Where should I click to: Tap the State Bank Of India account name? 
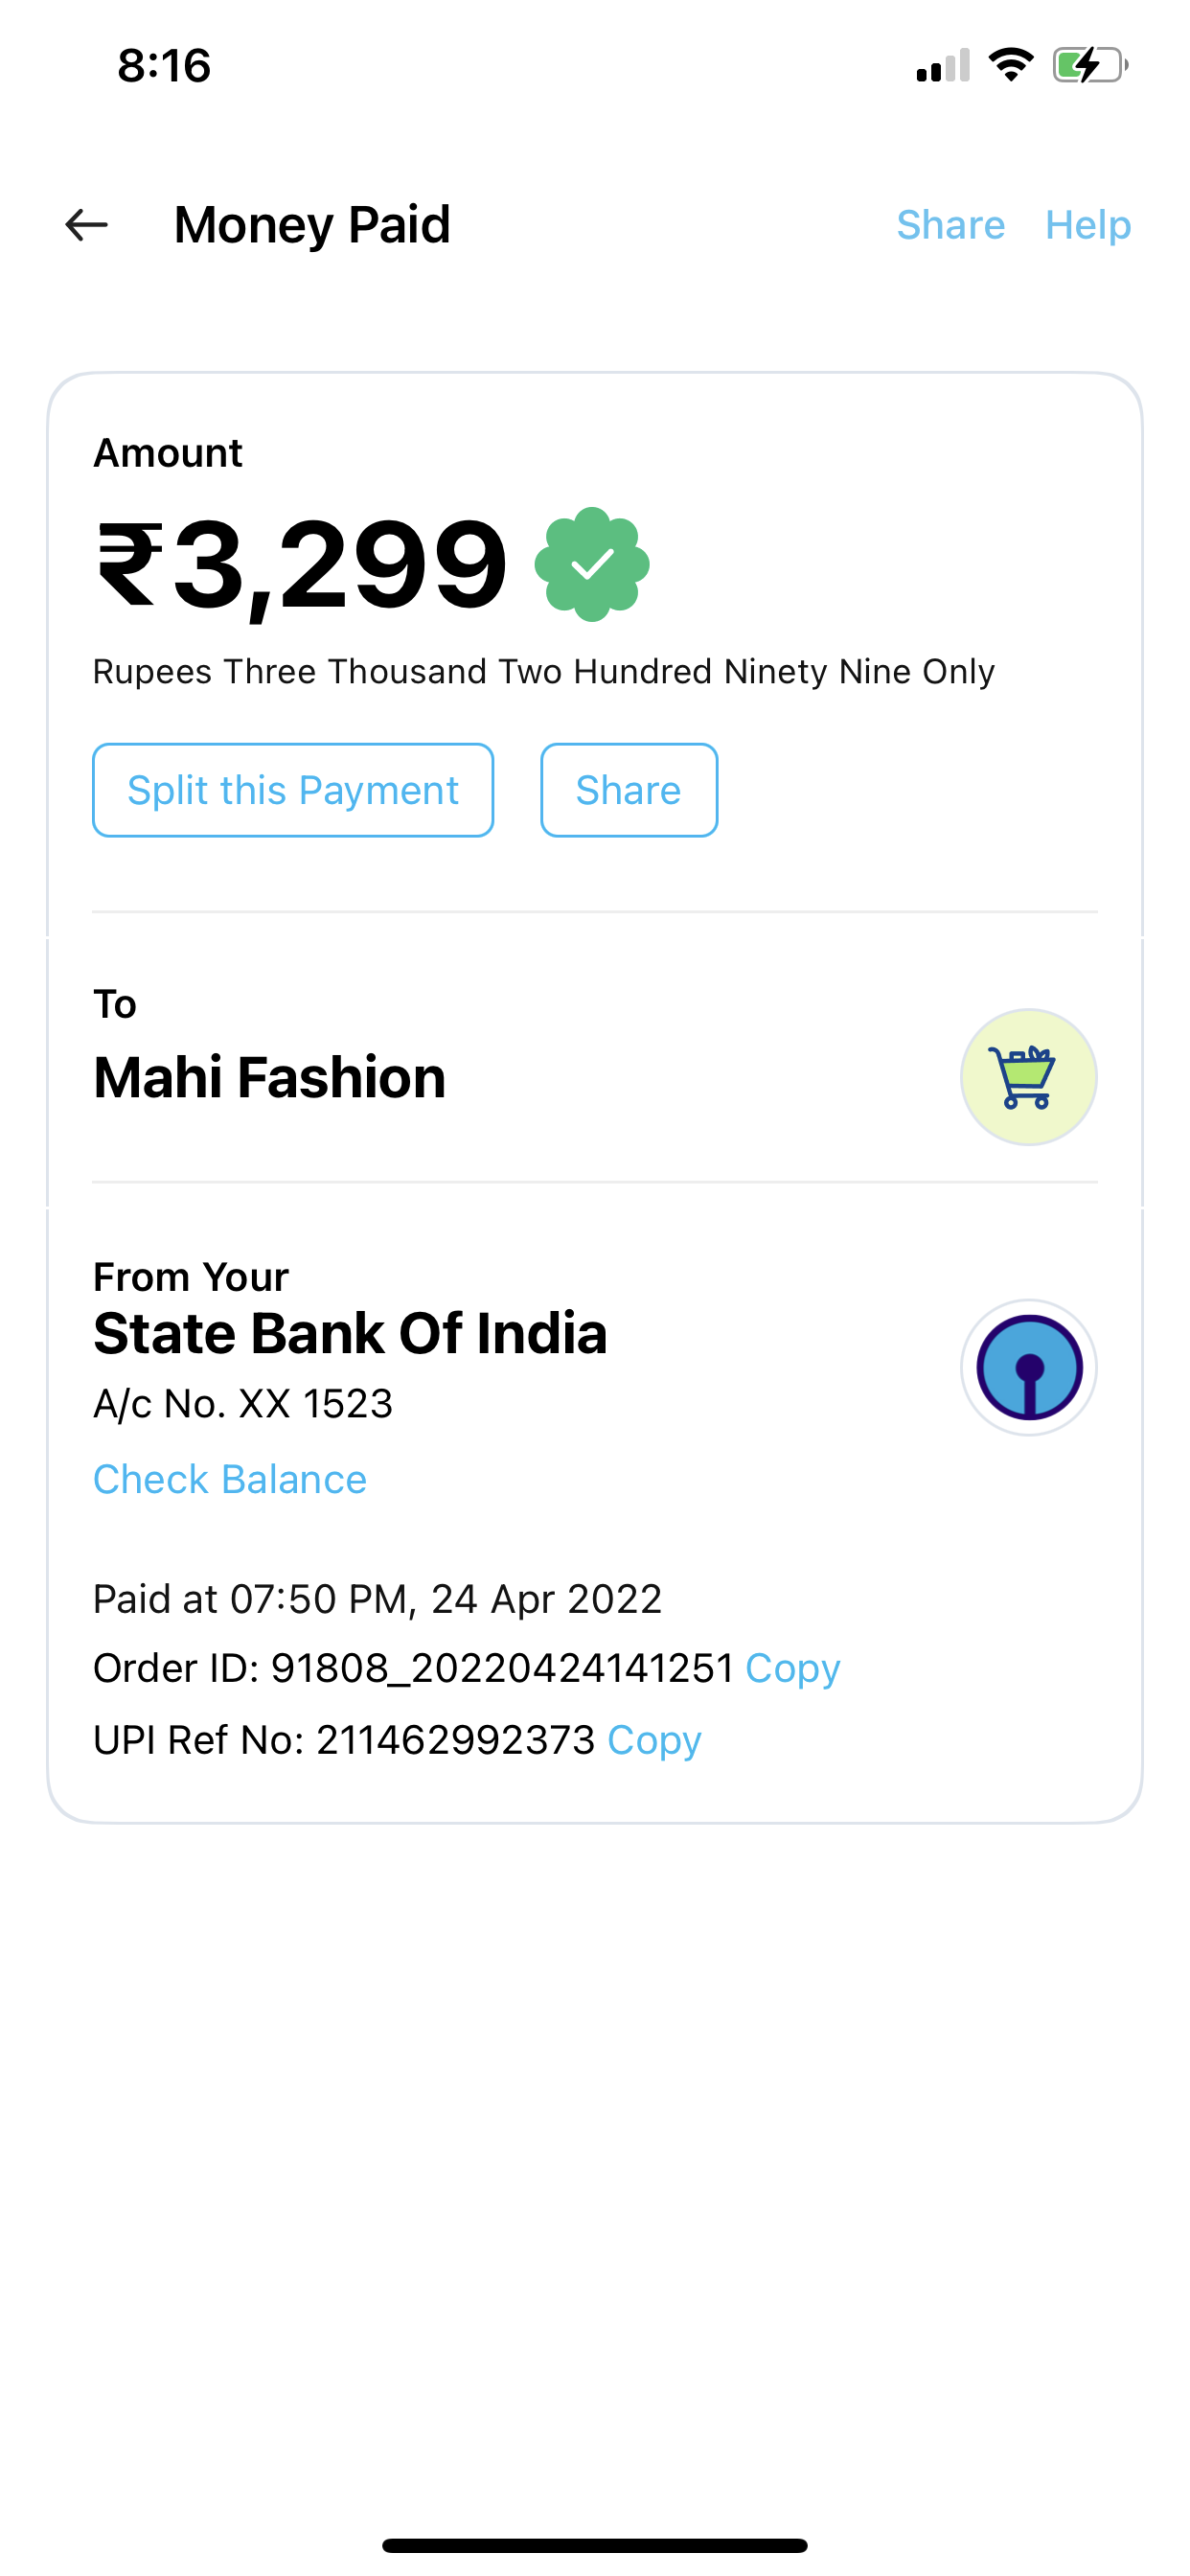(x=350, y=1333)
